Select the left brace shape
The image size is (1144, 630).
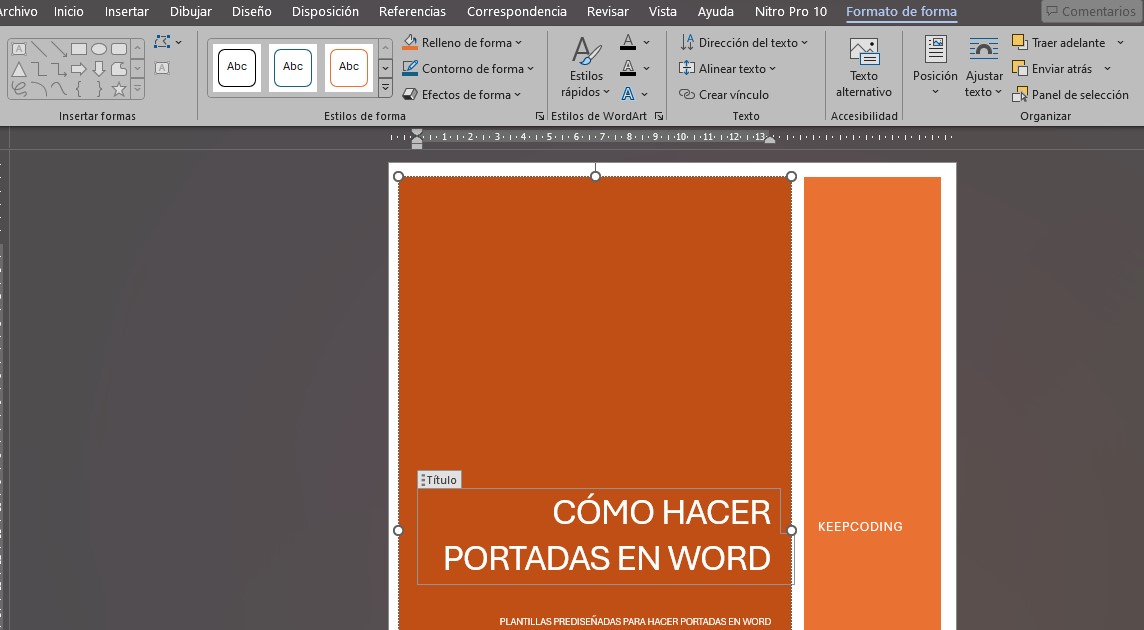(x=79, y=90)
